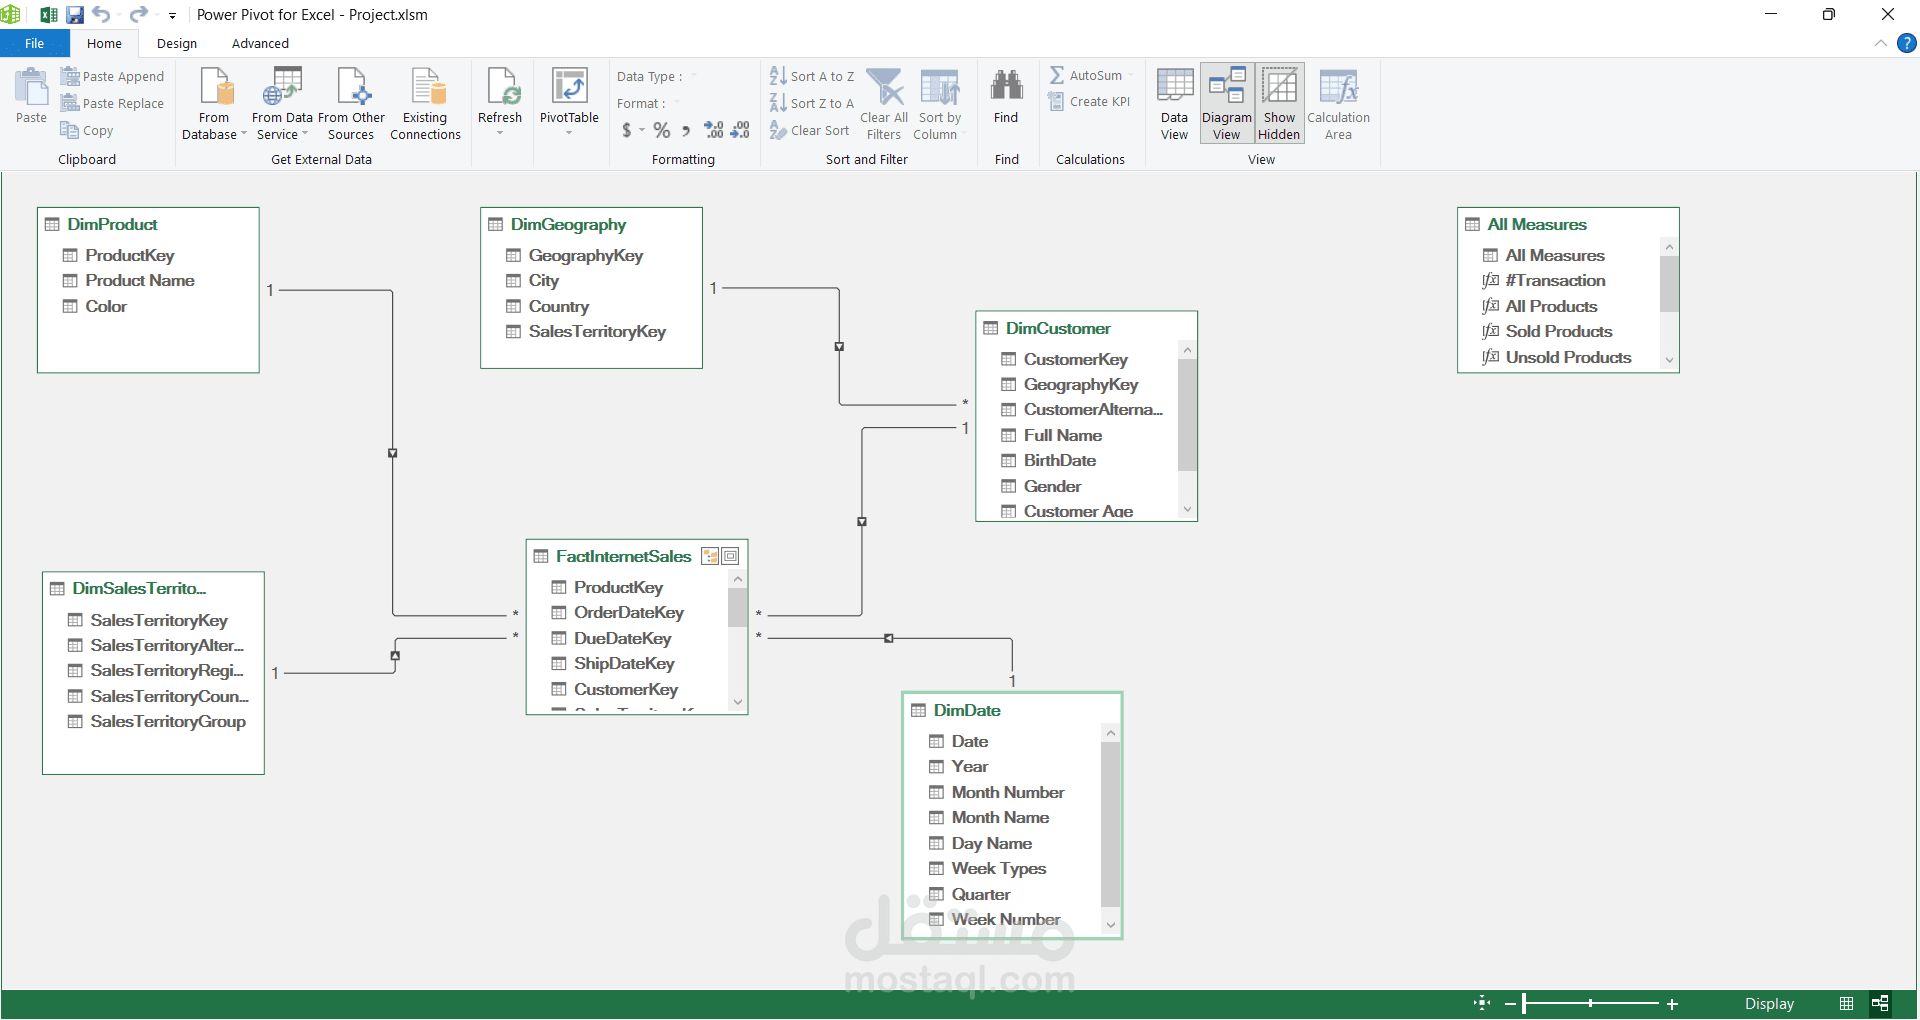Click Create Hierarchy icon on FactInternetSales

pos(710,556)
